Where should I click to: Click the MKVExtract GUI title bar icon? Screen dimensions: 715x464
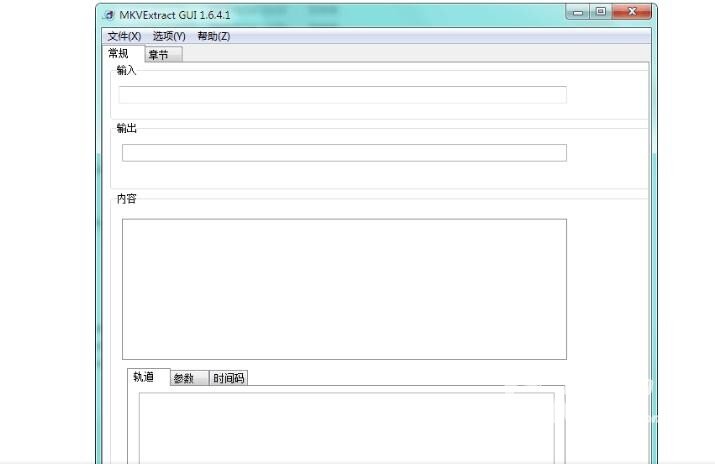tap(109, 15)
